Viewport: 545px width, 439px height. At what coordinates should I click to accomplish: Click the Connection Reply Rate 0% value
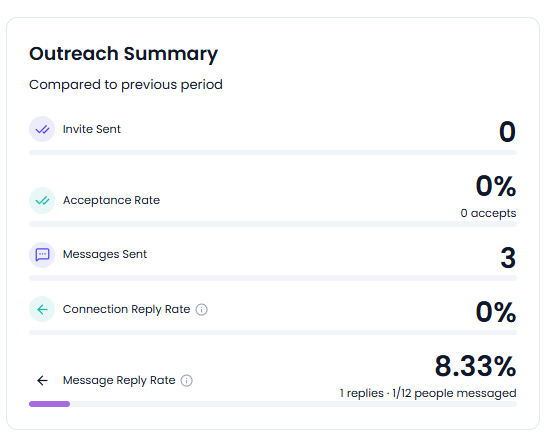tap(496, 312)
